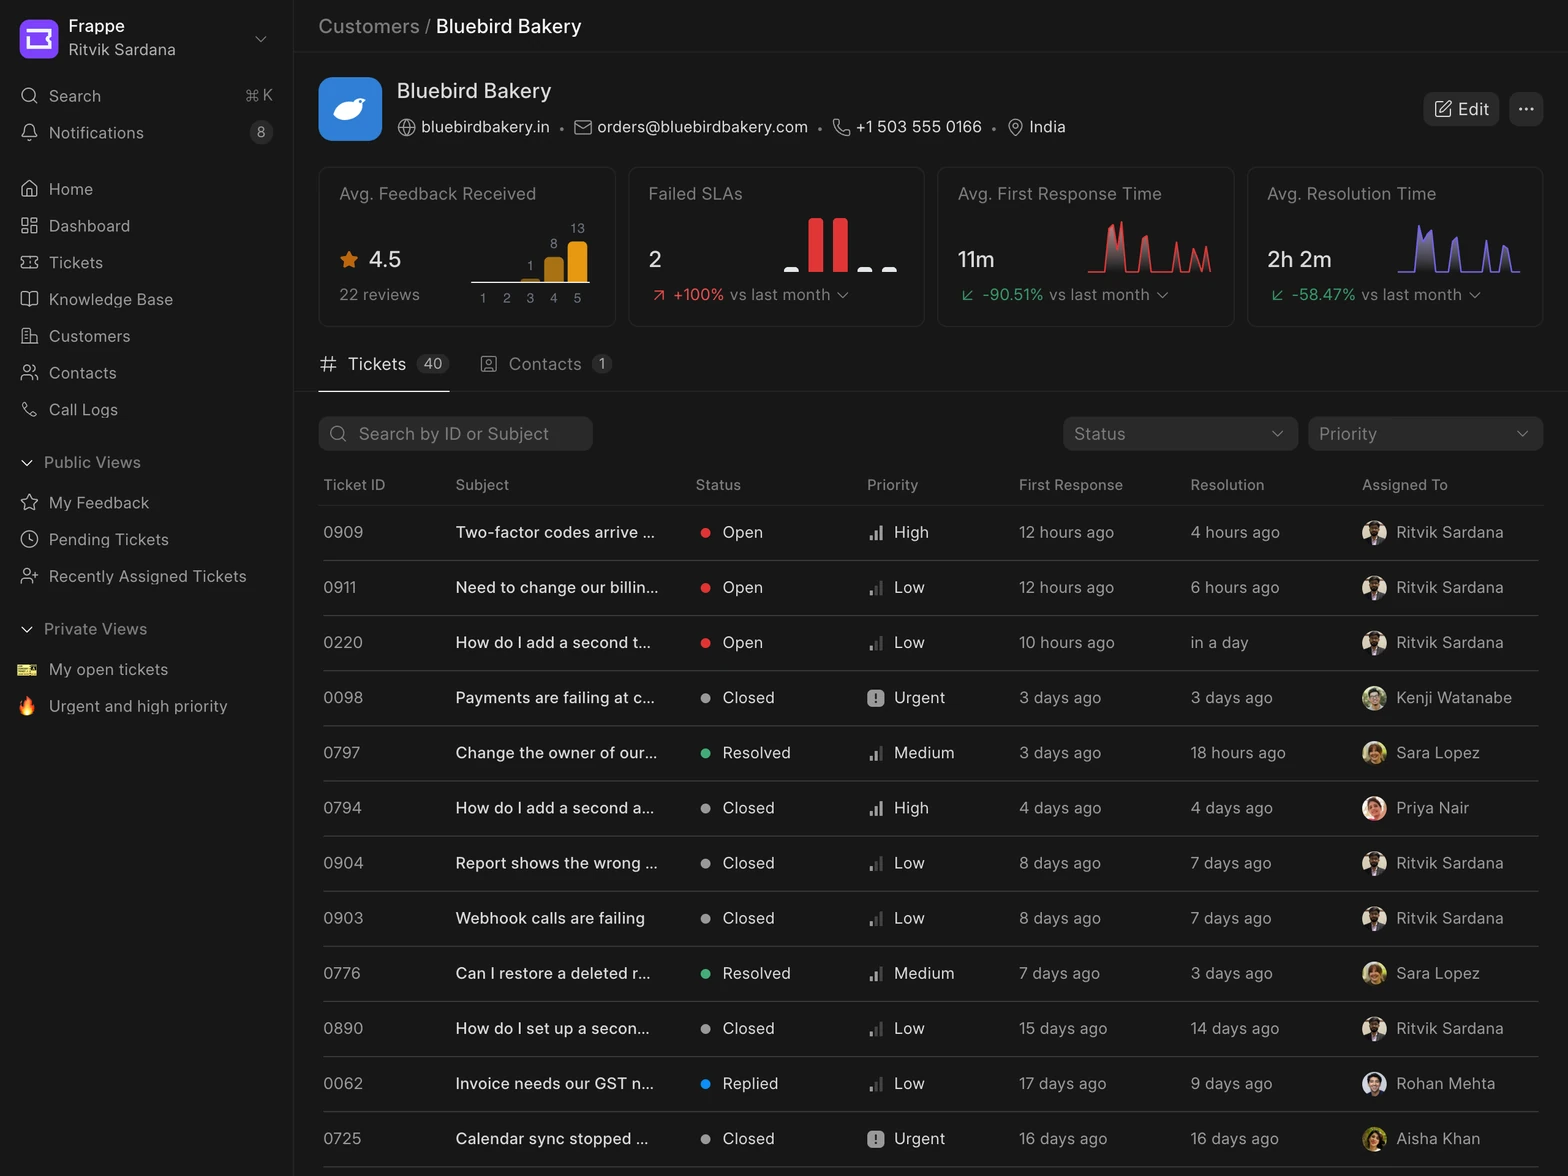This screenshot has width=1568, height=1176.
Task: Open the Search magnifier in sidebar
Action: [30, 96]
